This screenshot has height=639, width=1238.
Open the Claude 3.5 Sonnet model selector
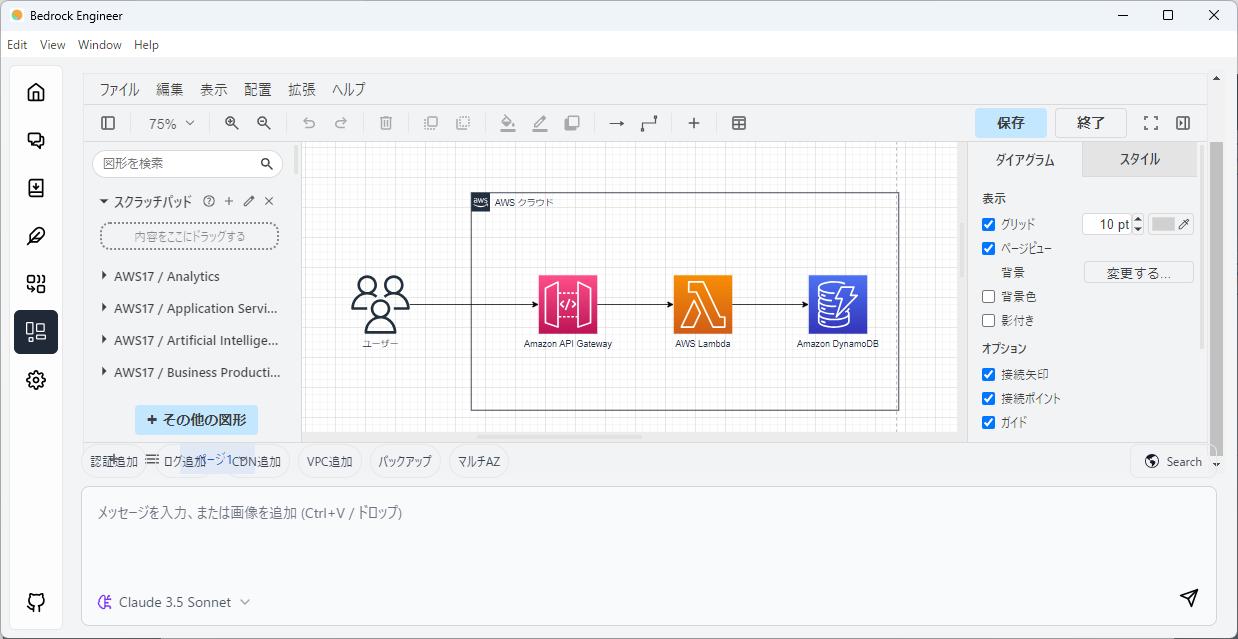(x=174, y=602)
